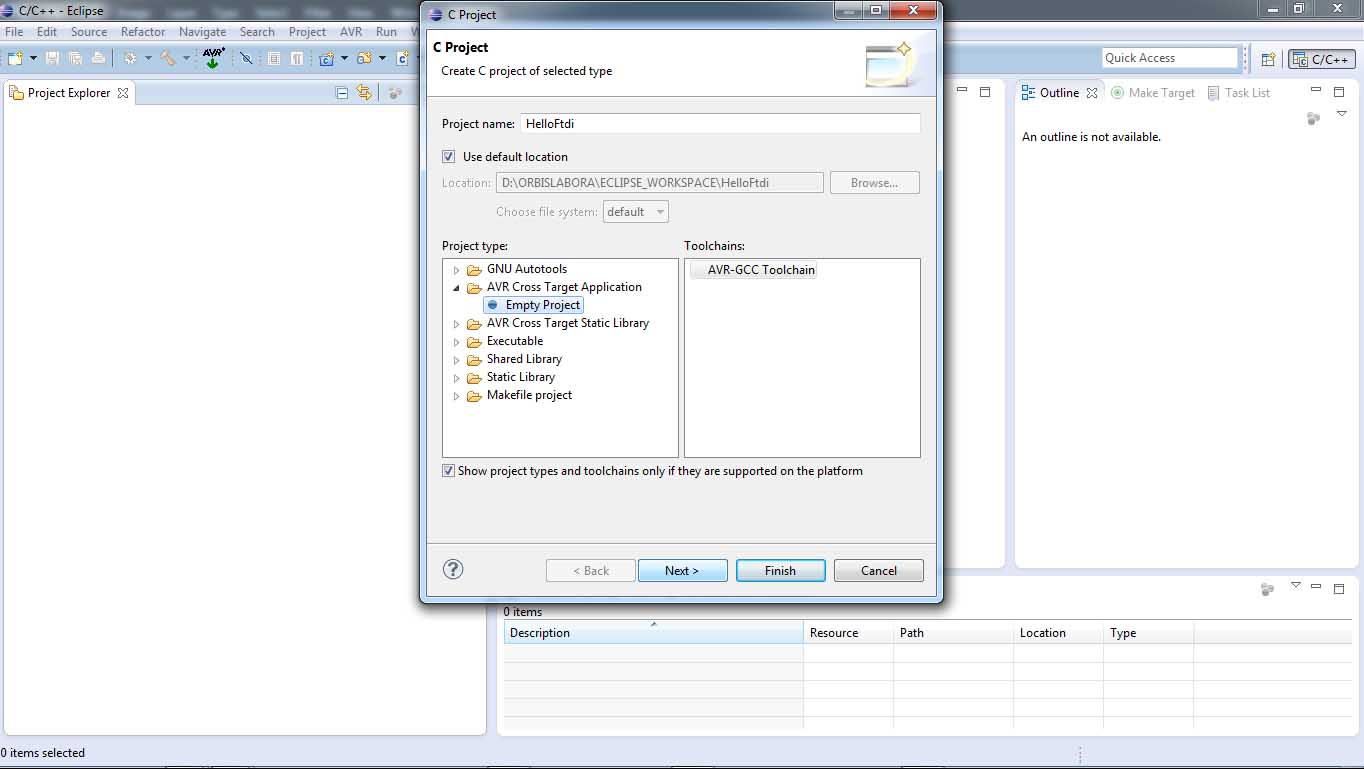Click the Build All gear icon
The width and height of the screenshot is (1364, 769).
click(130, 58)
